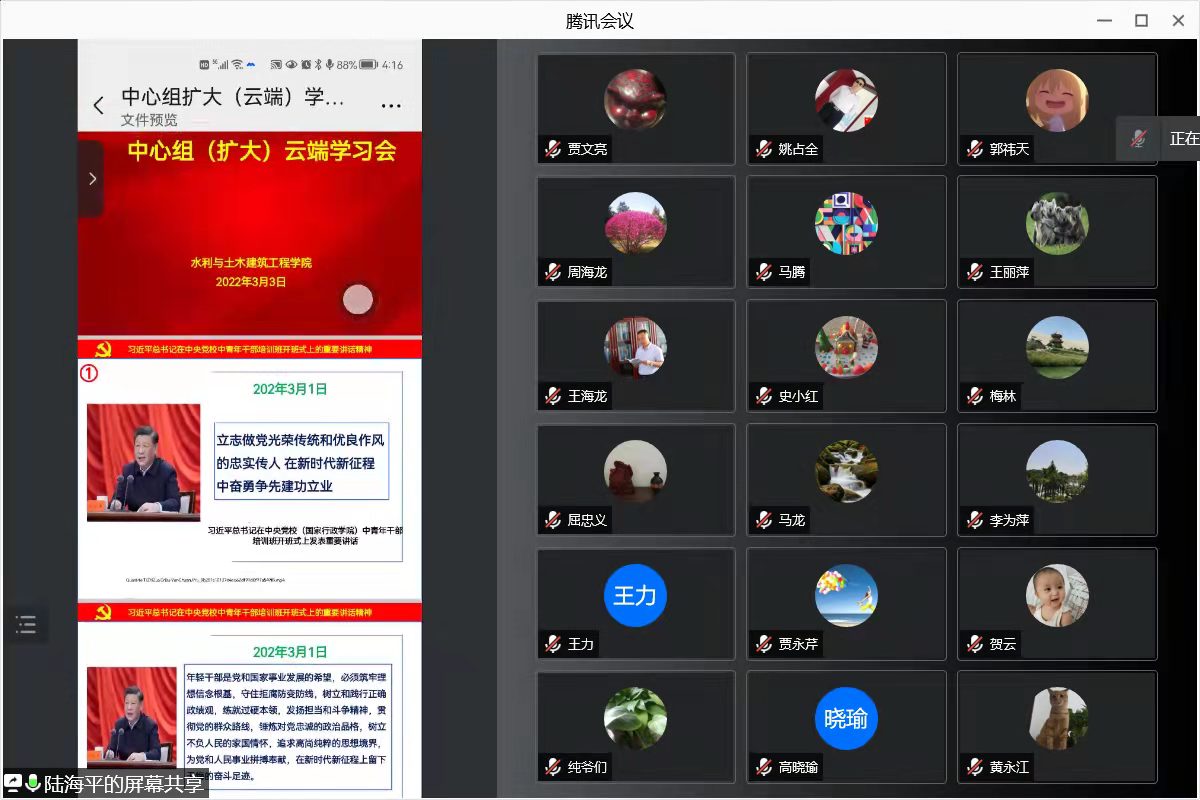Click 梅林's muted microphone icon
This screenshot has height=800, width=1200.
975,396
